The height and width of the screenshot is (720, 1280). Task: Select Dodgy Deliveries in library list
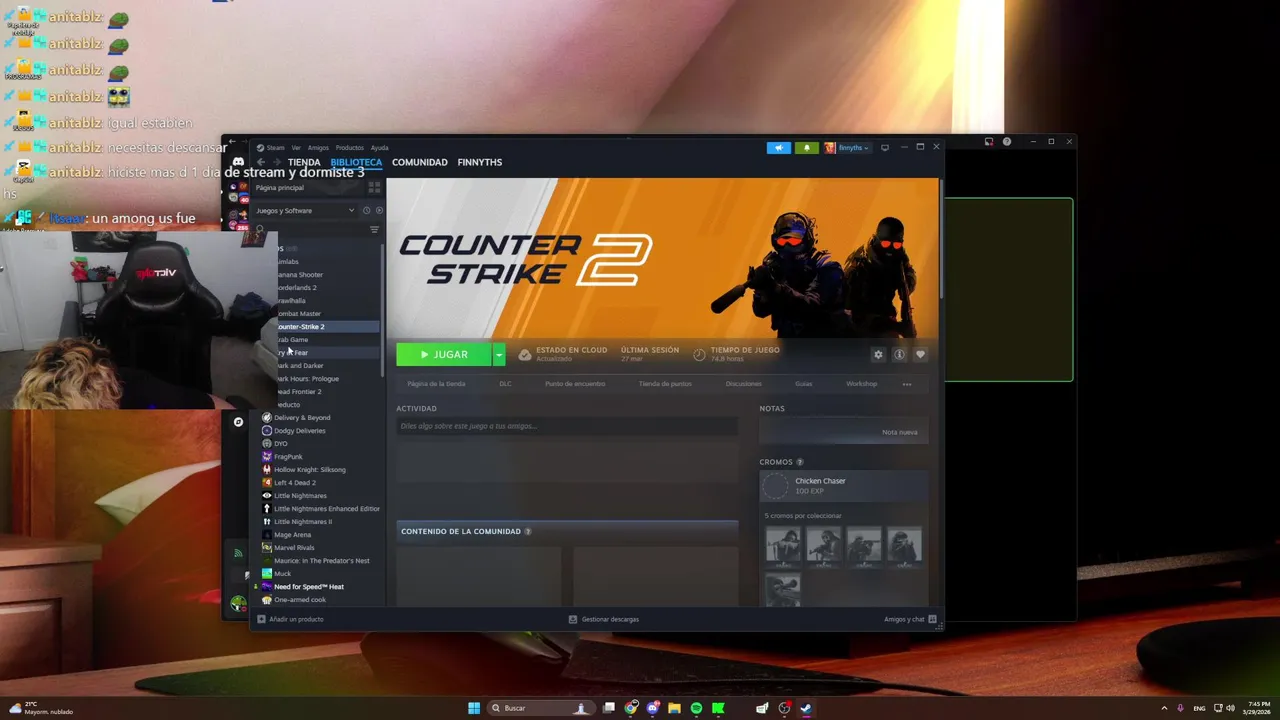(299, 431)
